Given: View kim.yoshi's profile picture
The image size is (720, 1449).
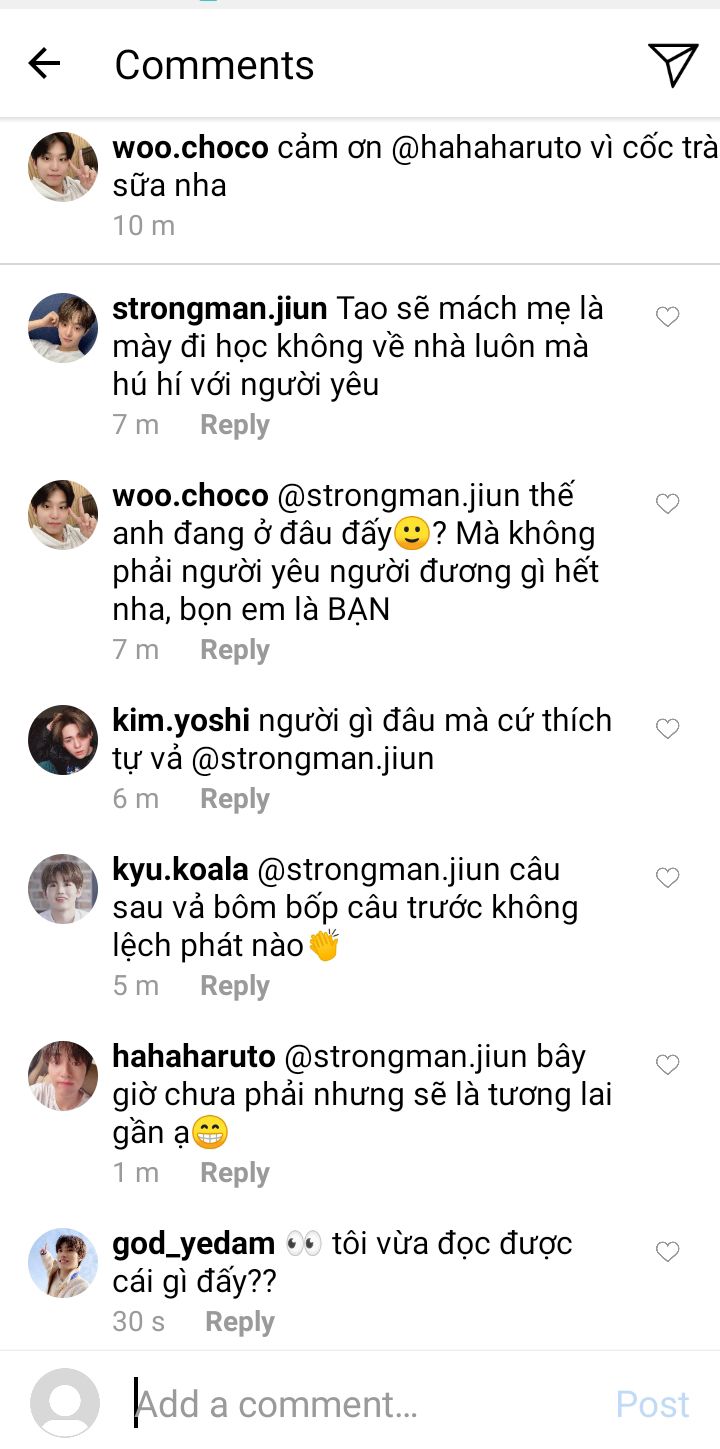Looking at the screenshot, I should pyautogui.click(x=63, y=740).
